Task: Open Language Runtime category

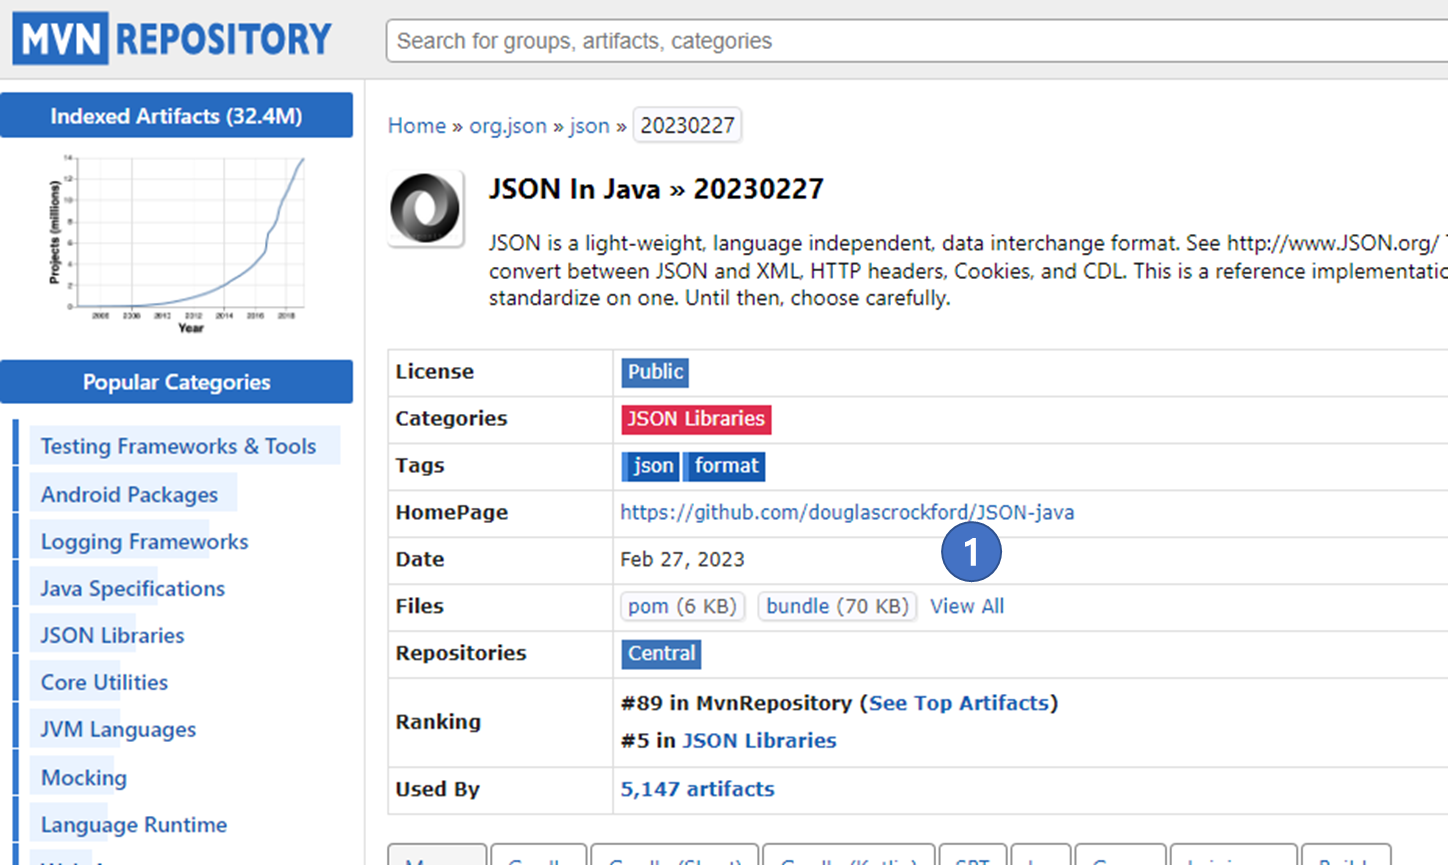Action: click(x=134, y=824)
